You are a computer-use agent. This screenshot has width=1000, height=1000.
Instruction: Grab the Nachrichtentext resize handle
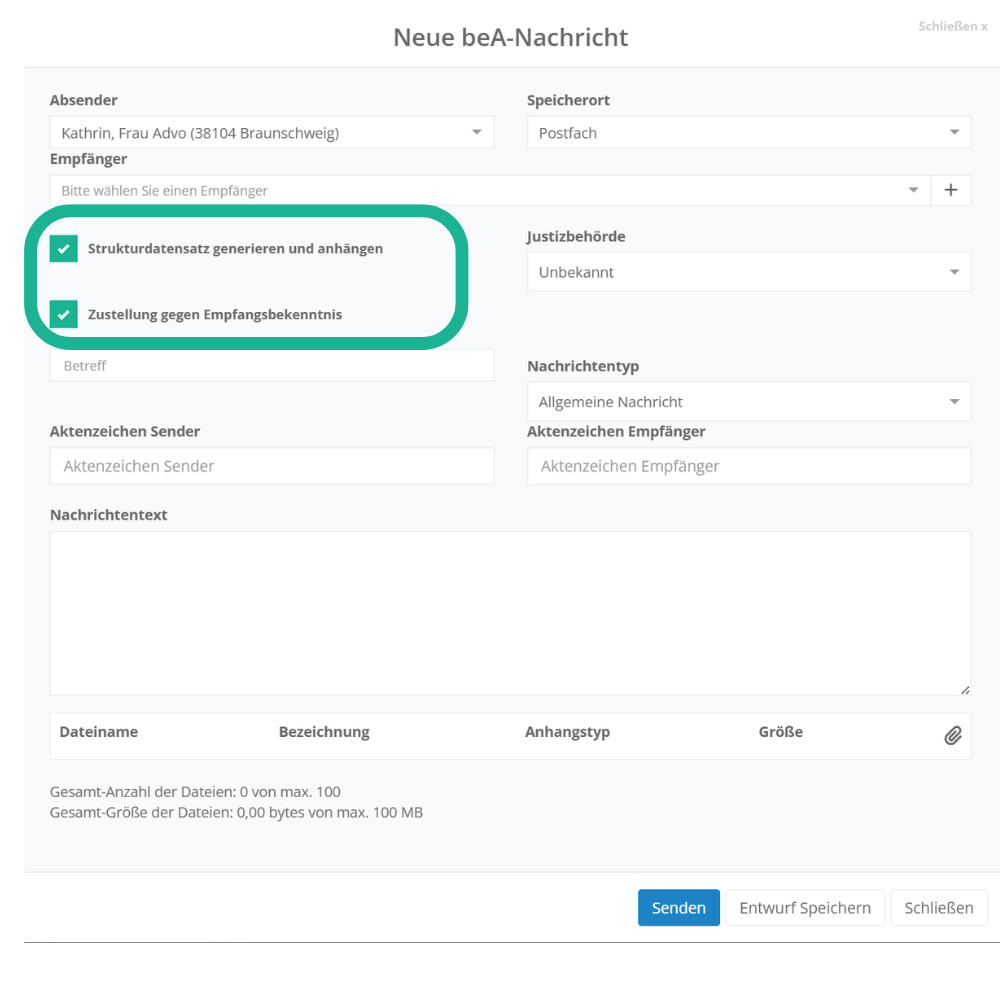[x=964, y=689]
